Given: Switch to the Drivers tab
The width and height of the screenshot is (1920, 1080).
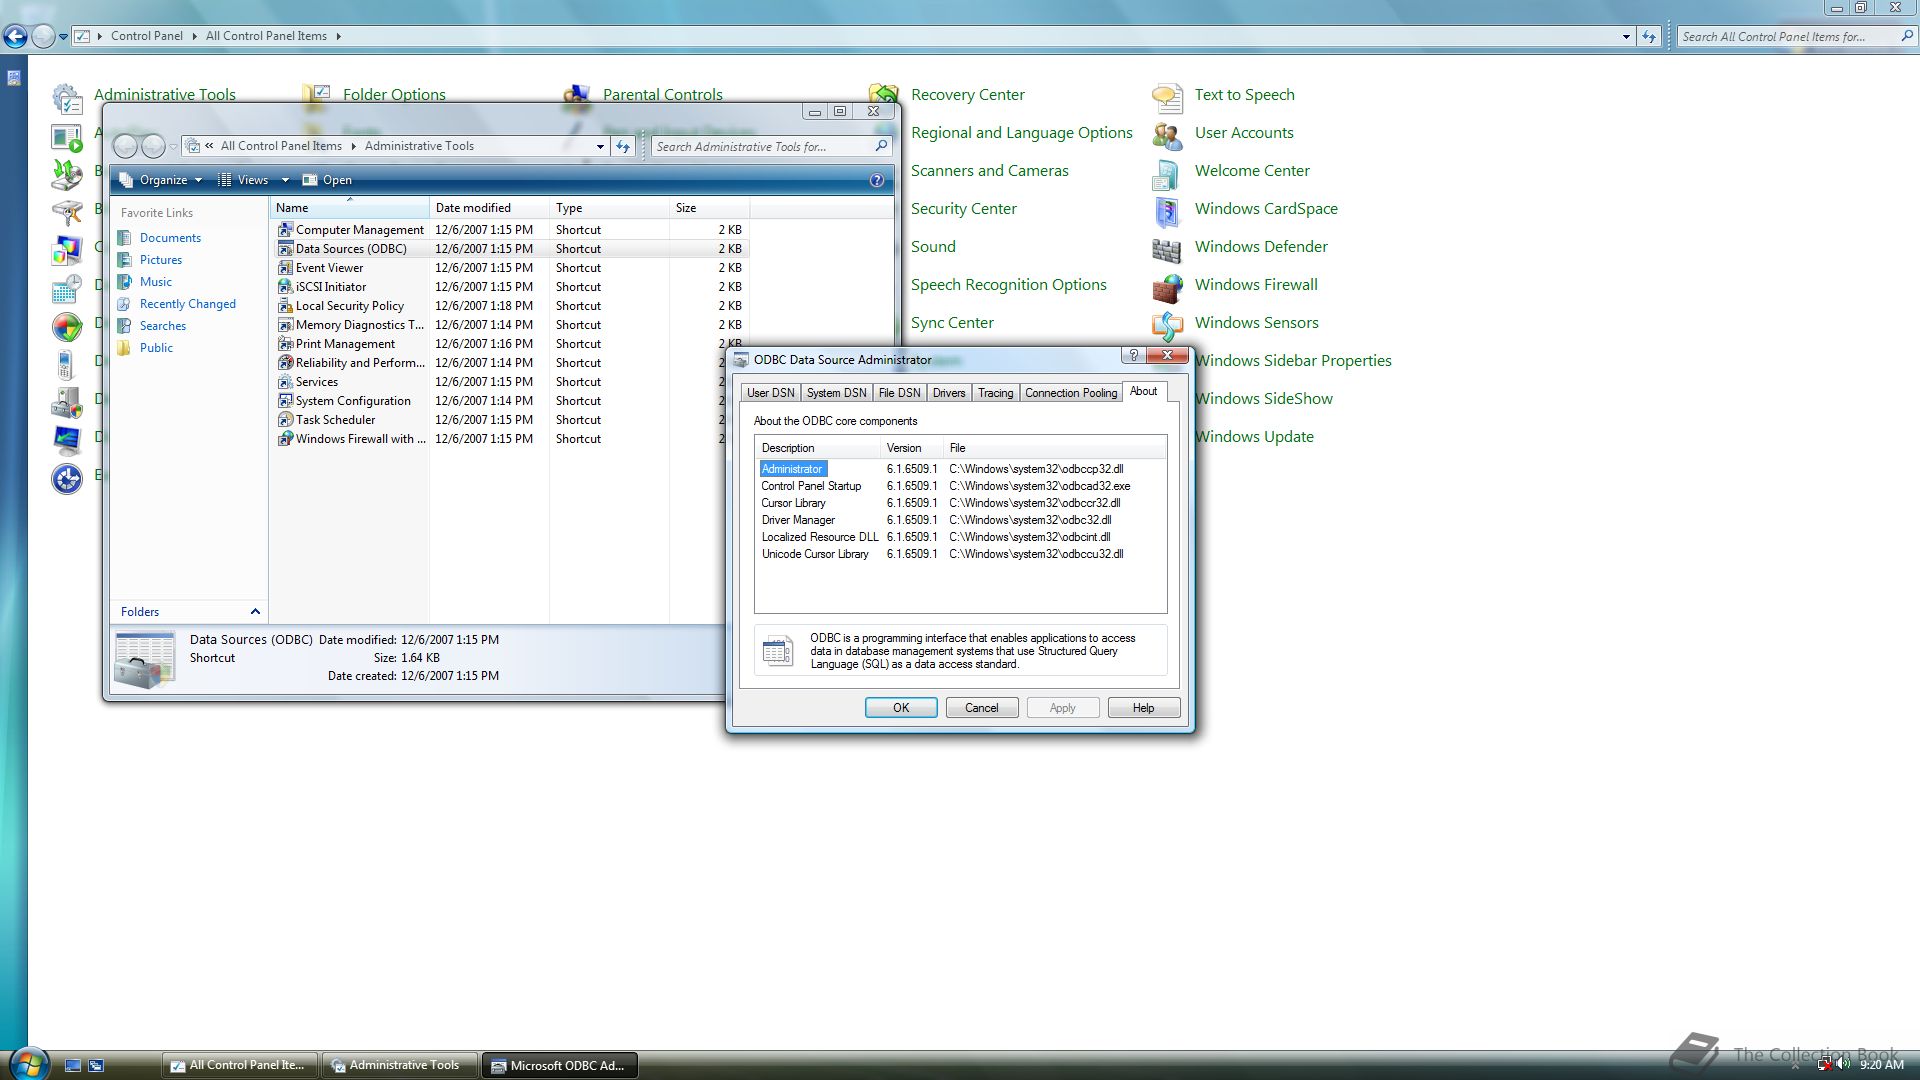Looking at the screenshot, I should 949,393.
